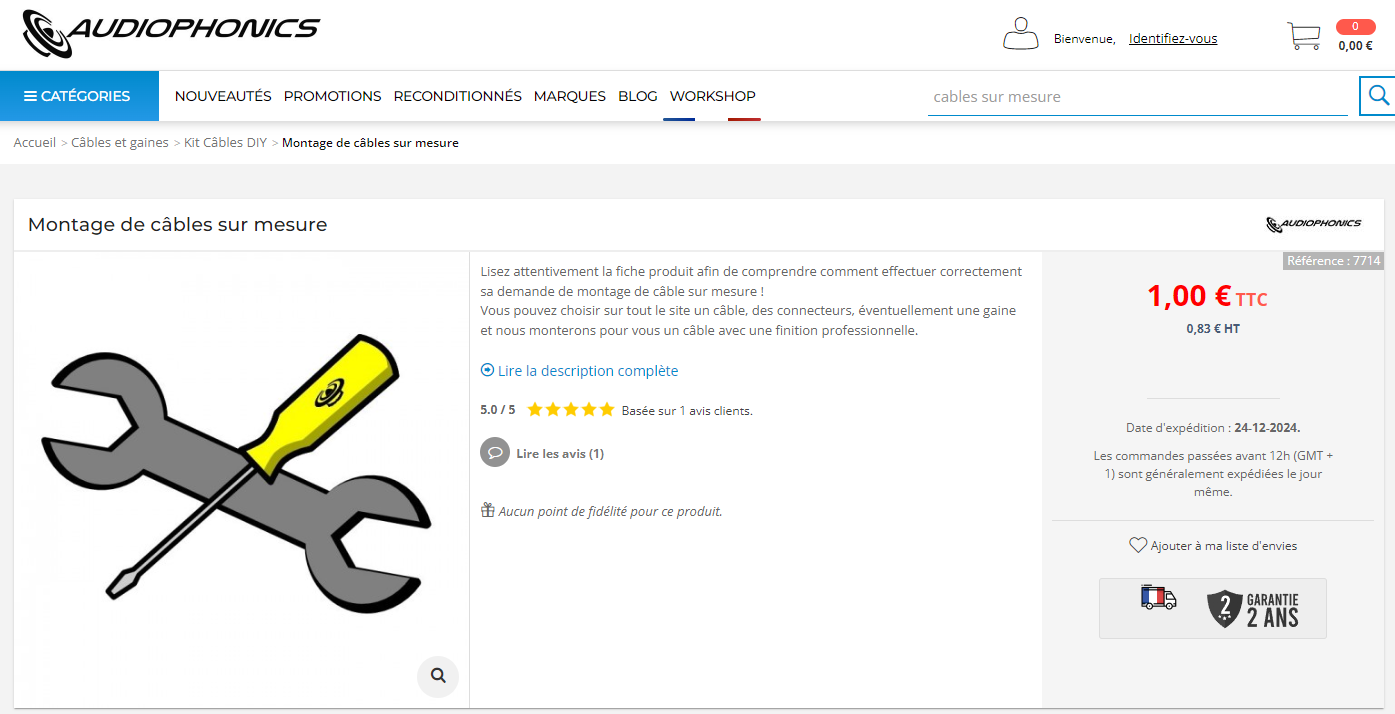Open the Marques menu item
Screen dimensions: 1395x714
(570, 96)
